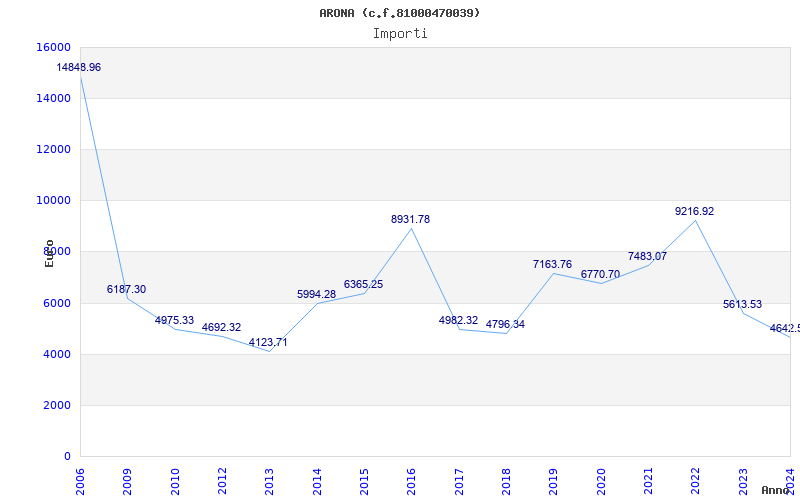Click the x-axis year 2023
The image size is (800, 500).
(743, 482)
